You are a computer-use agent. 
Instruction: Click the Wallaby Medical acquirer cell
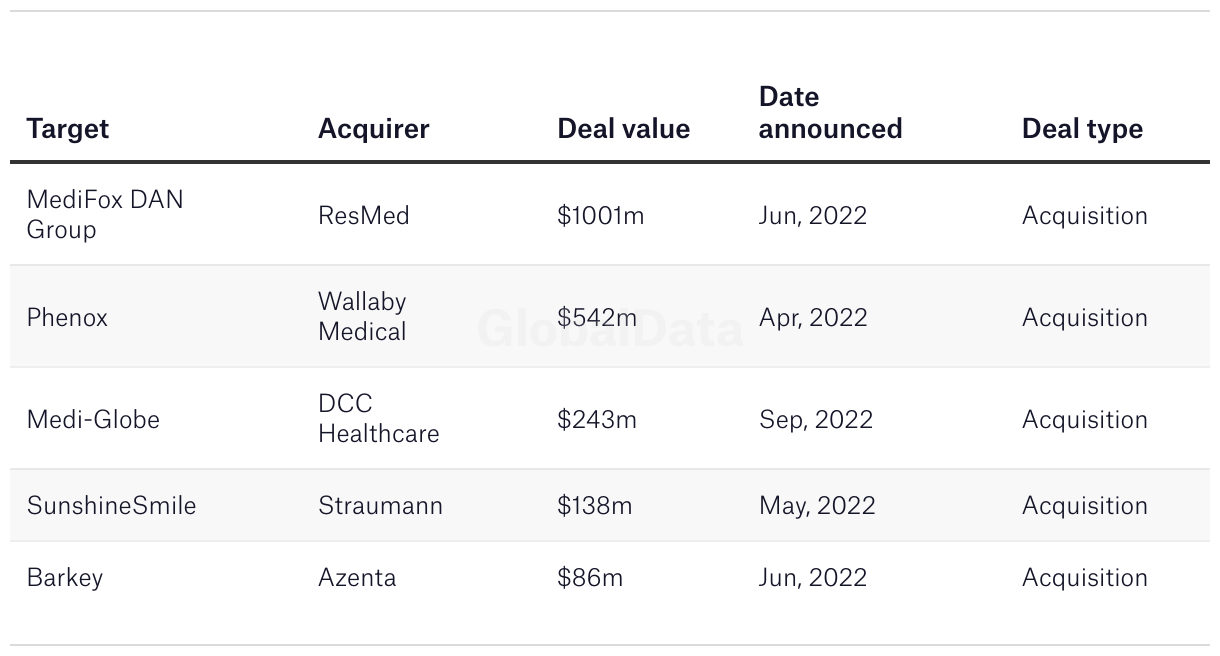click(x=362, y=316)
